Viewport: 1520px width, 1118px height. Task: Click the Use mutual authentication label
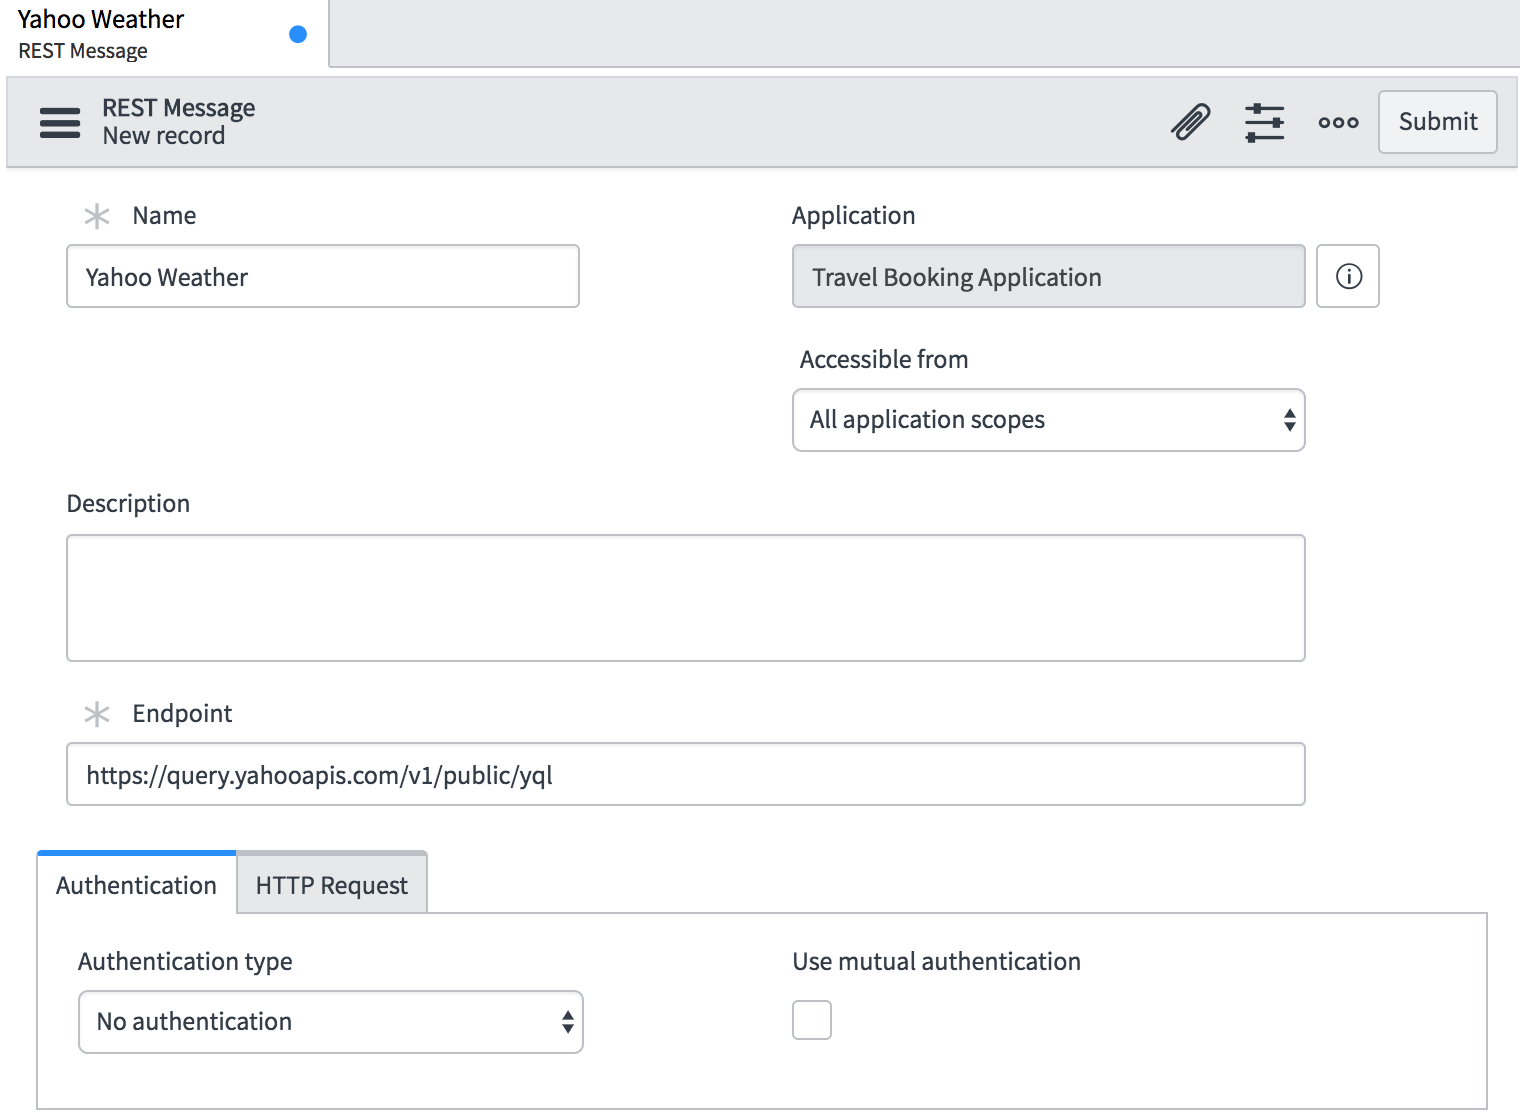936,961
